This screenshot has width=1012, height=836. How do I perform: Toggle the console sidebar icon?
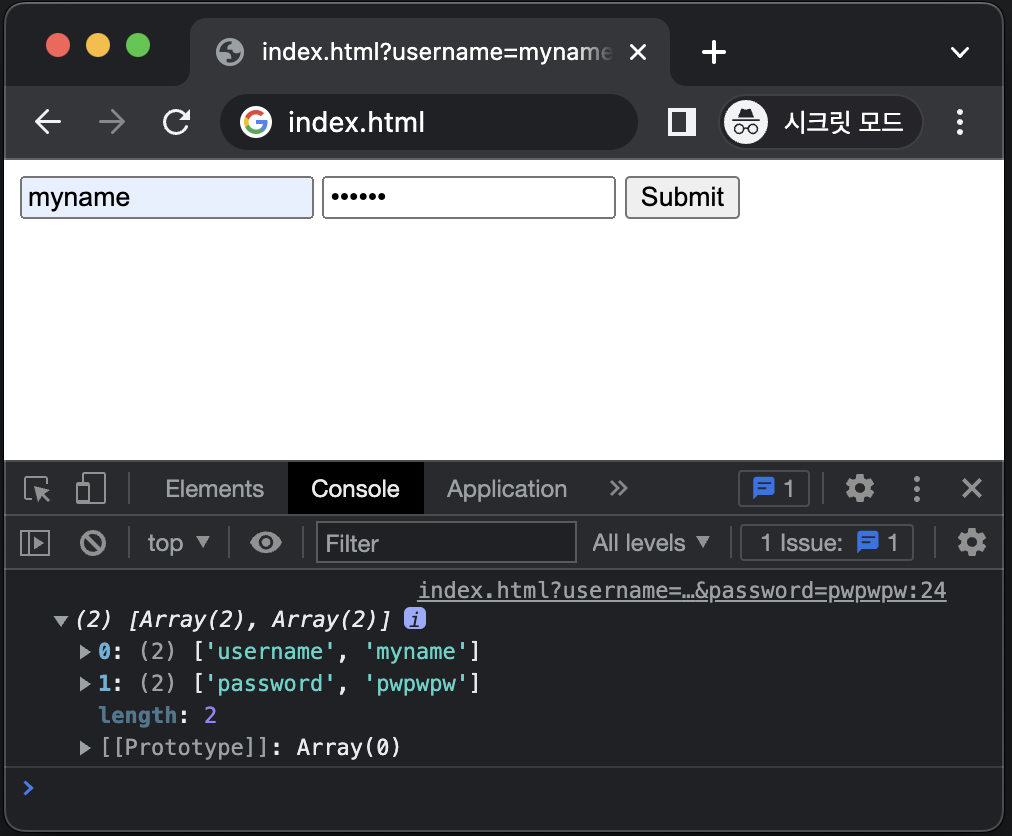pos(35,543)
